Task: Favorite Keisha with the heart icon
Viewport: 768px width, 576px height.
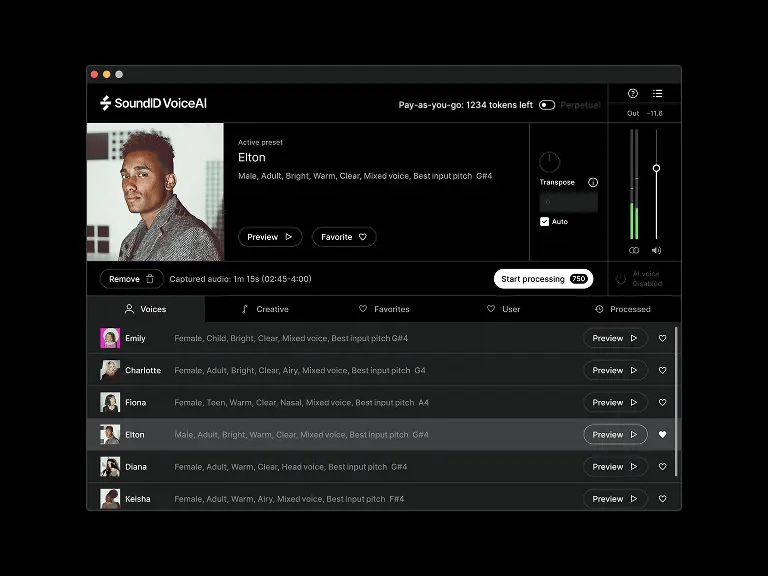Action: (662, 499)
